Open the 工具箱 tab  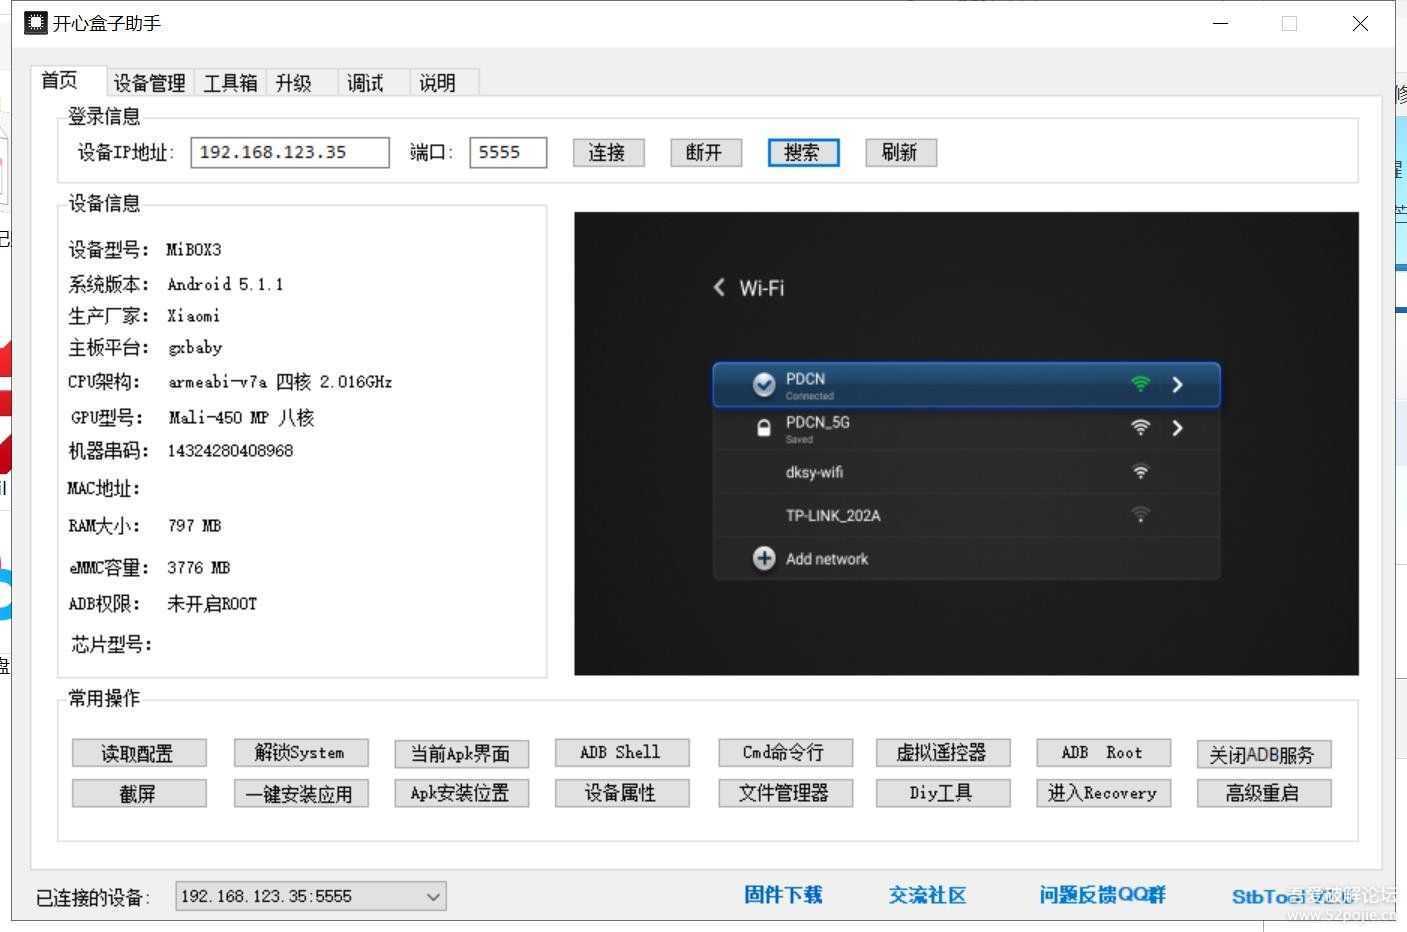pyautogui.click(x=229, y=82)
